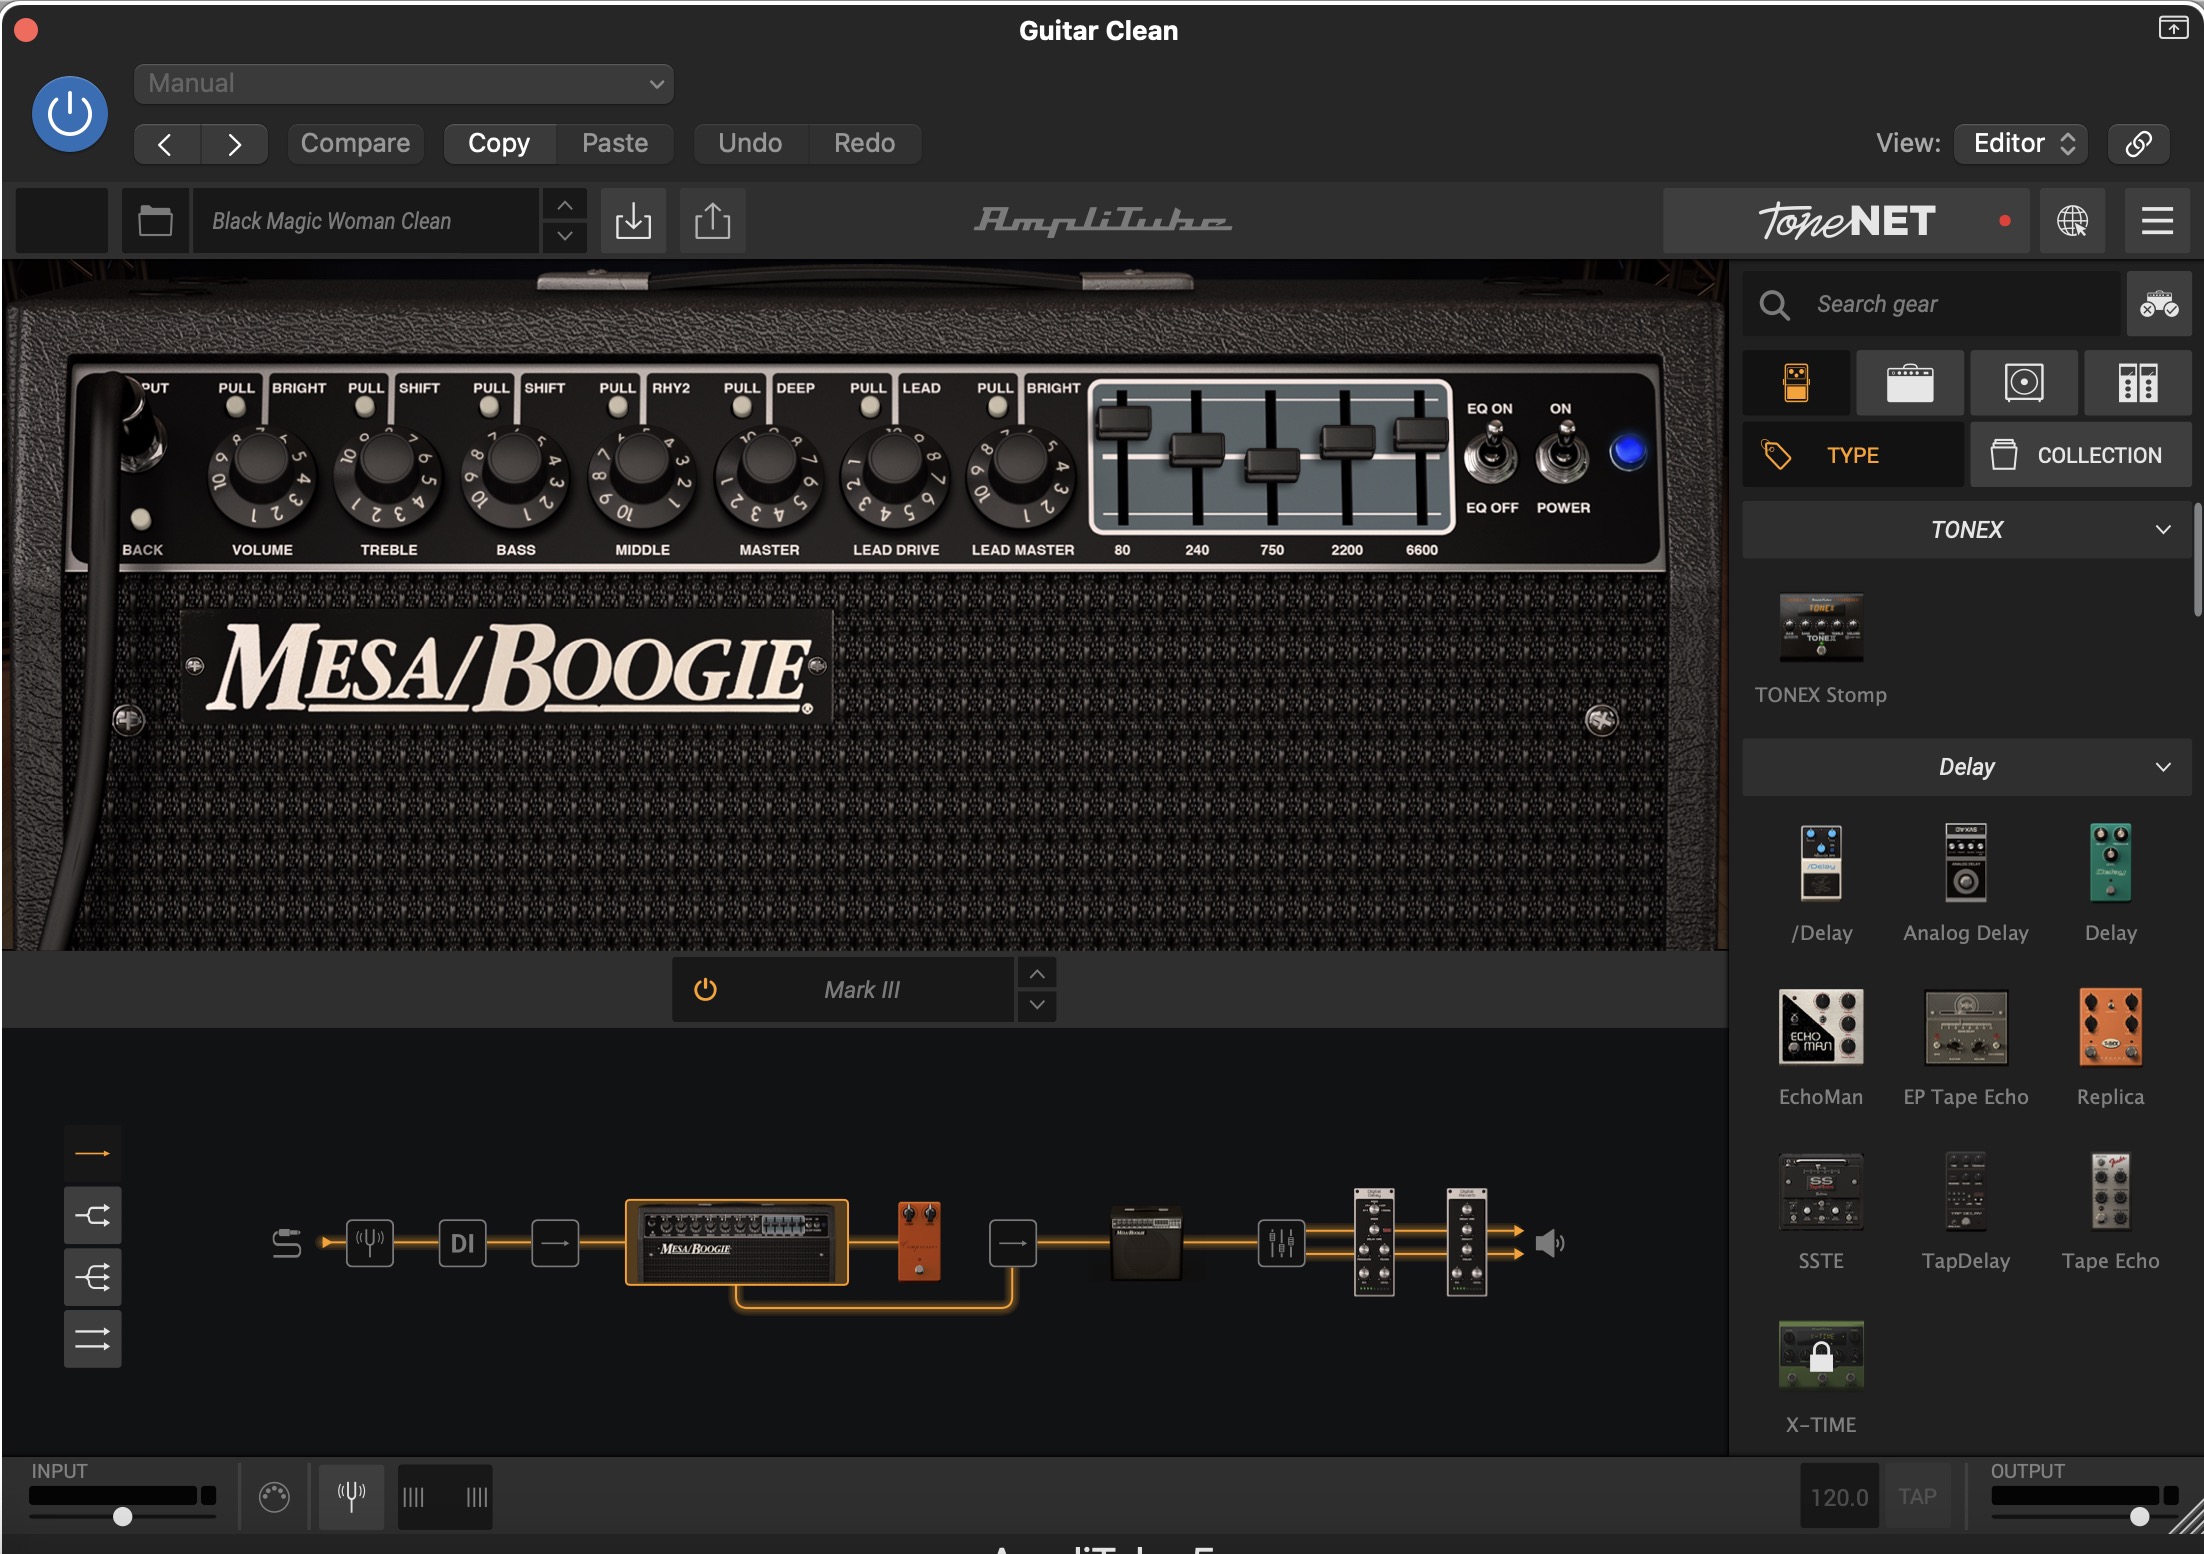
Task: Toggle the plugin bypass power button
Action: [70, 114]
